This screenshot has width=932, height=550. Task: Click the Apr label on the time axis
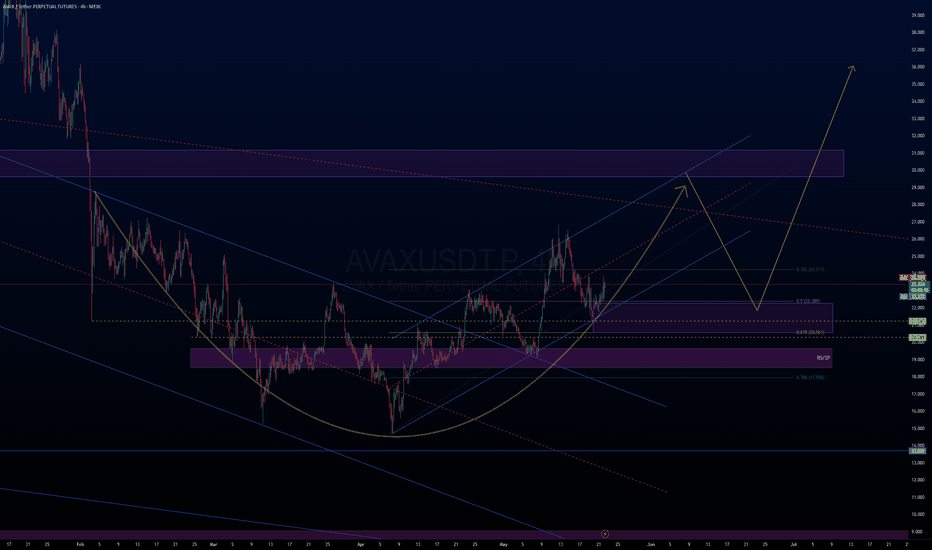pyautogui.click(x=360, y=544)
